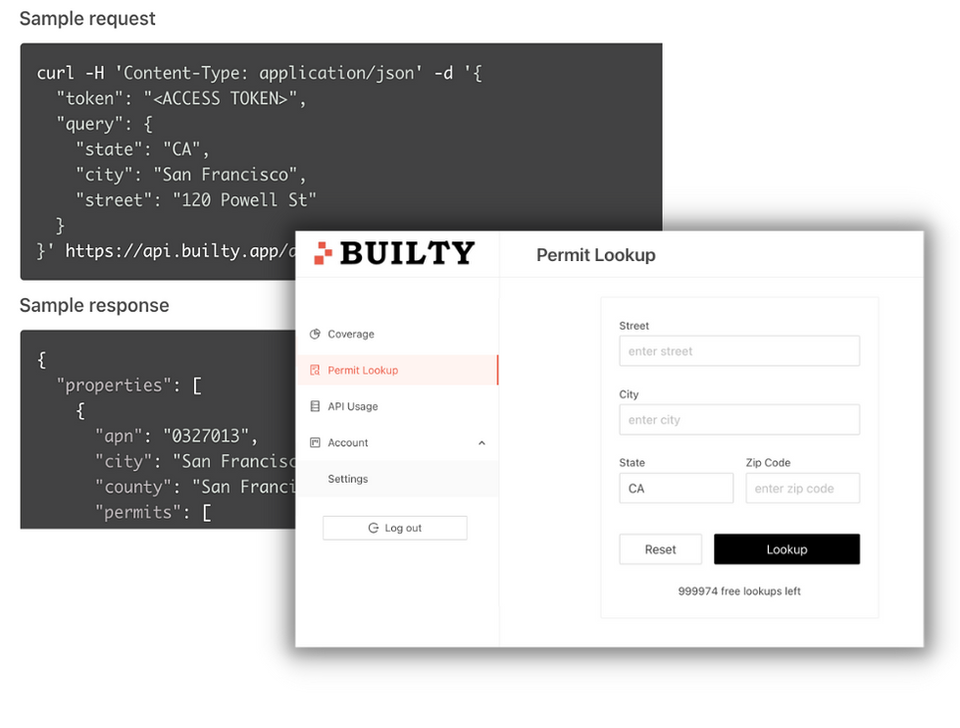Collapse the Account submenu chevron
This screenshot has width=960, height=728.
482,443
